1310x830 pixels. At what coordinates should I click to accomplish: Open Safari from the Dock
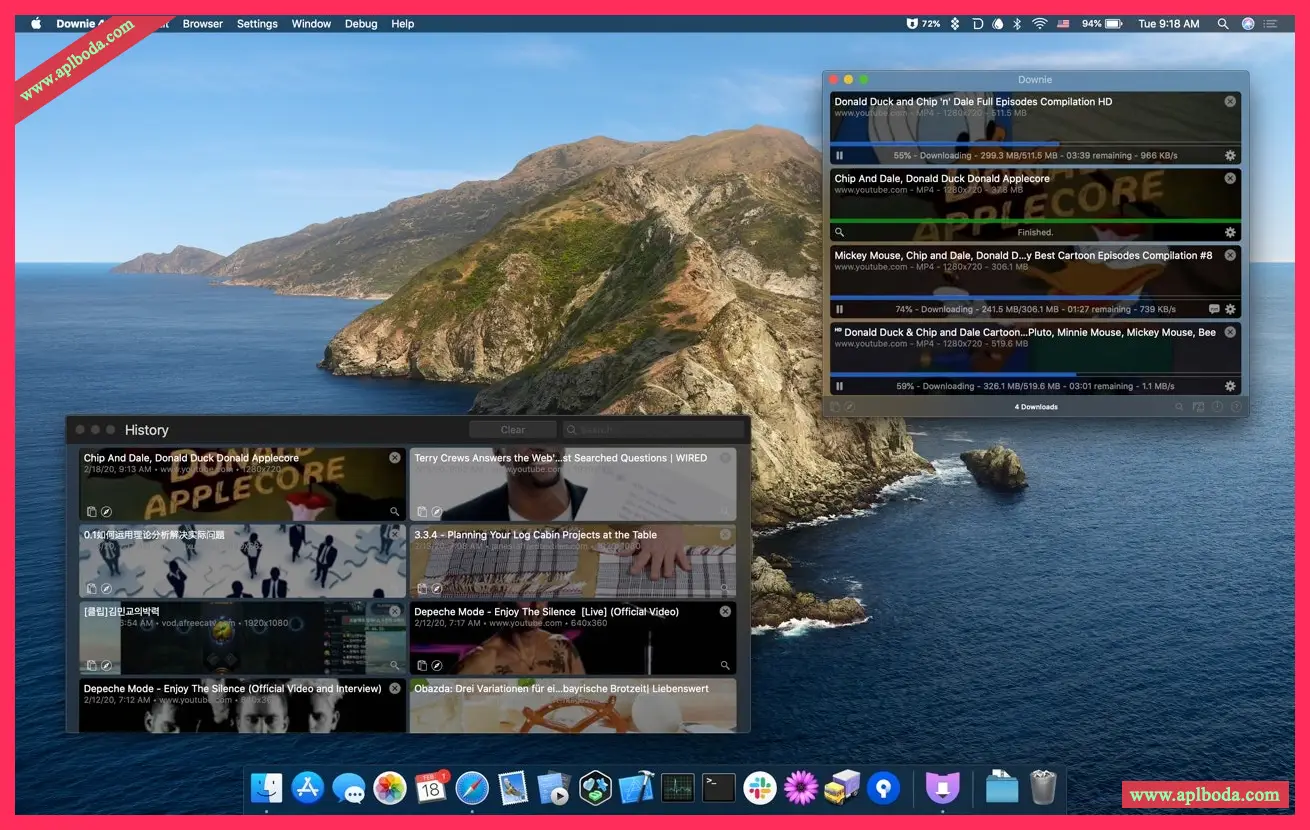472,788
